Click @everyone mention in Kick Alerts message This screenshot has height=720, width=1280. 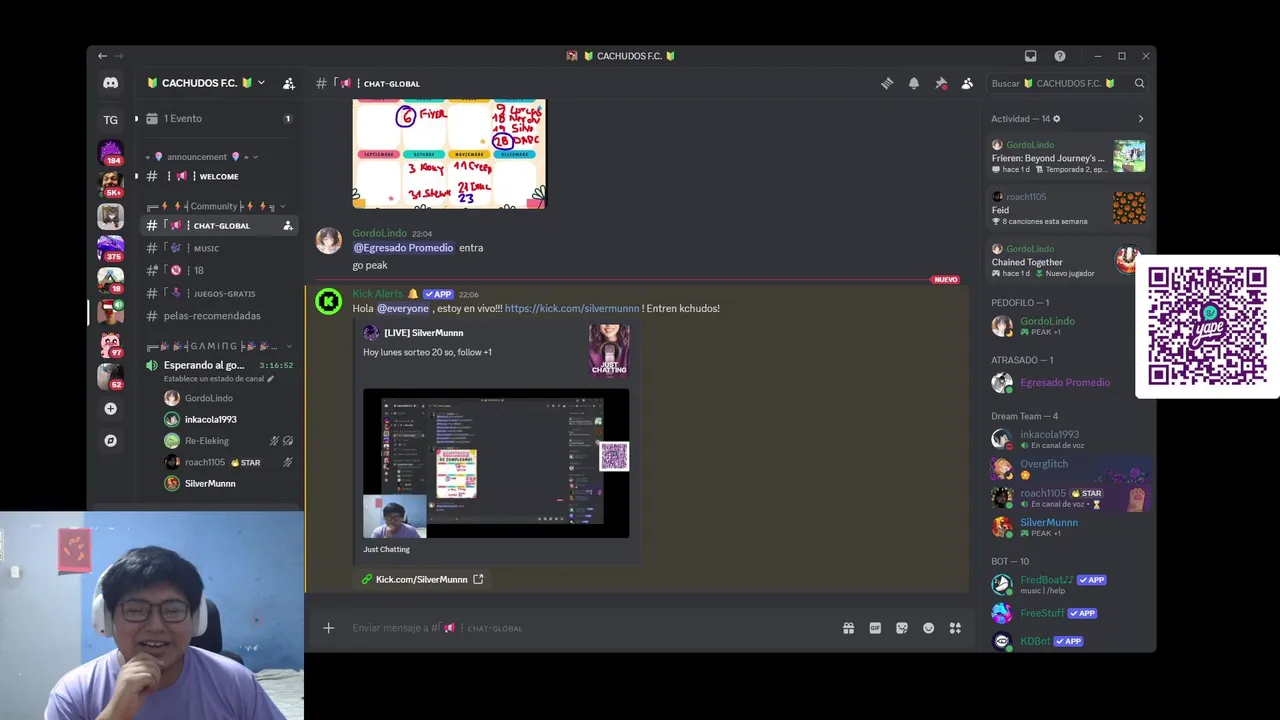(403, 309)
